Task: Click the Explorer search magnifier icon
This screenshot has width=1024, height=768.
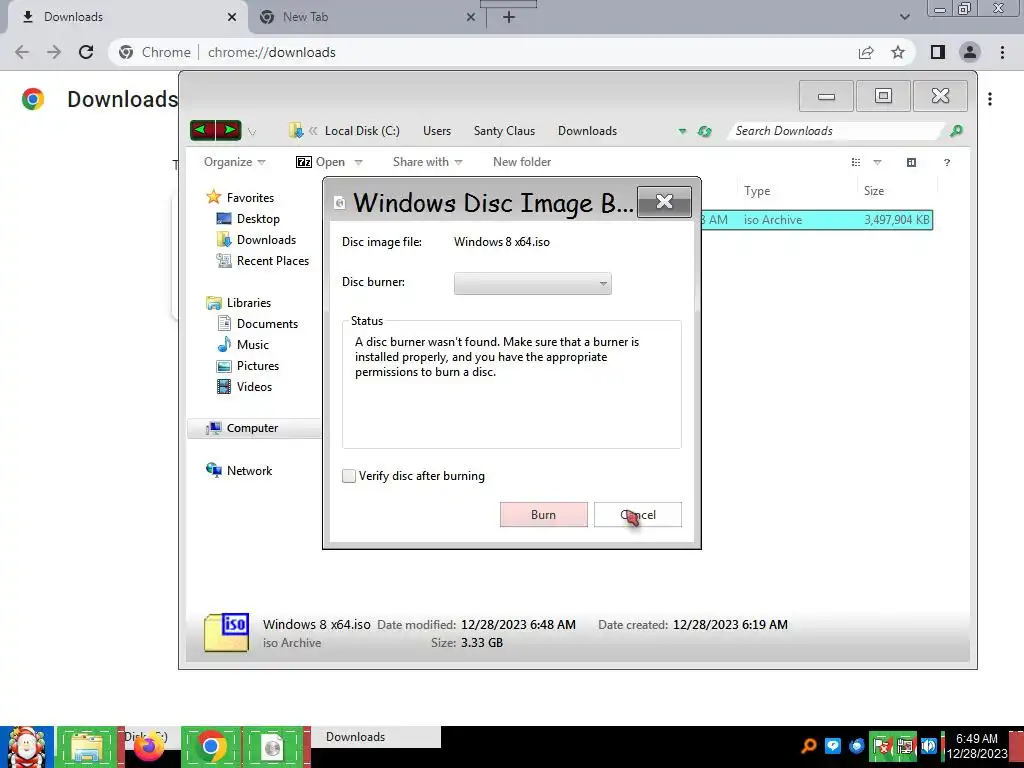Action: (956, 131)
